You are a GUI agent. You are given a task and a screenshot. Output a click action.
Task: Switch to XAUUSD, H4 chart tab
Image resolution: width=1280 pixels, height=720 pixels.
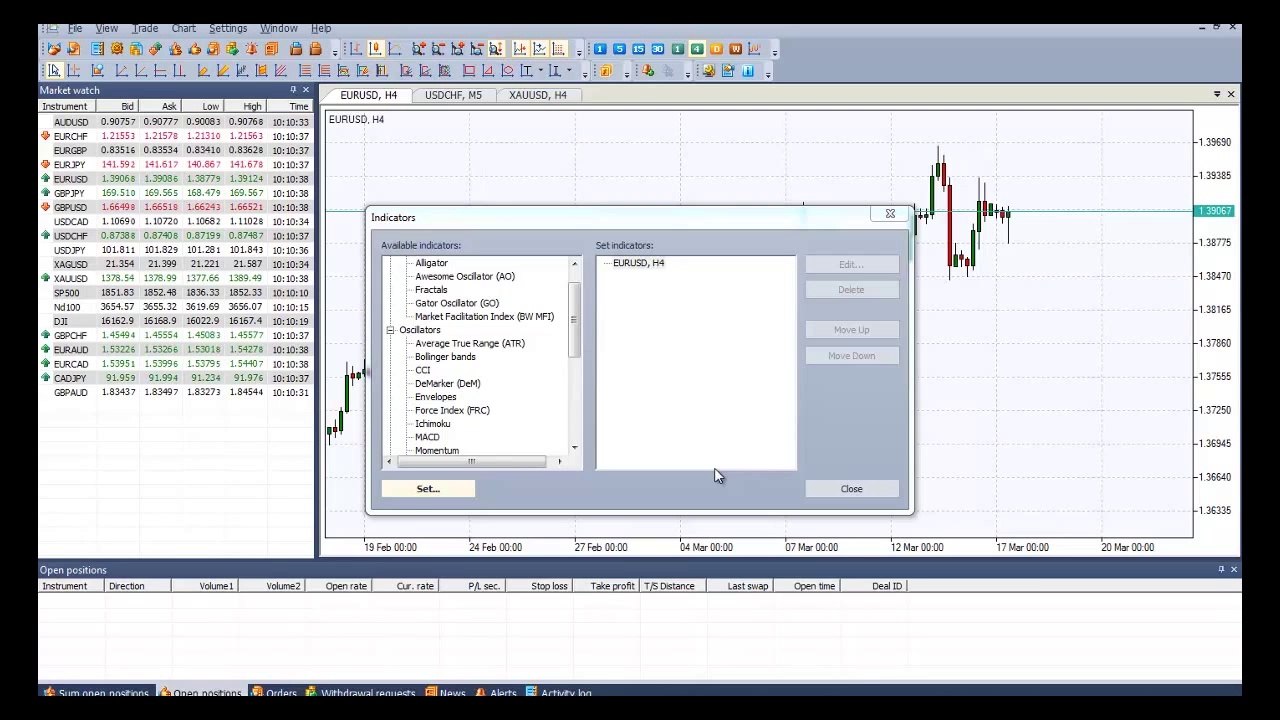(538, 95)
